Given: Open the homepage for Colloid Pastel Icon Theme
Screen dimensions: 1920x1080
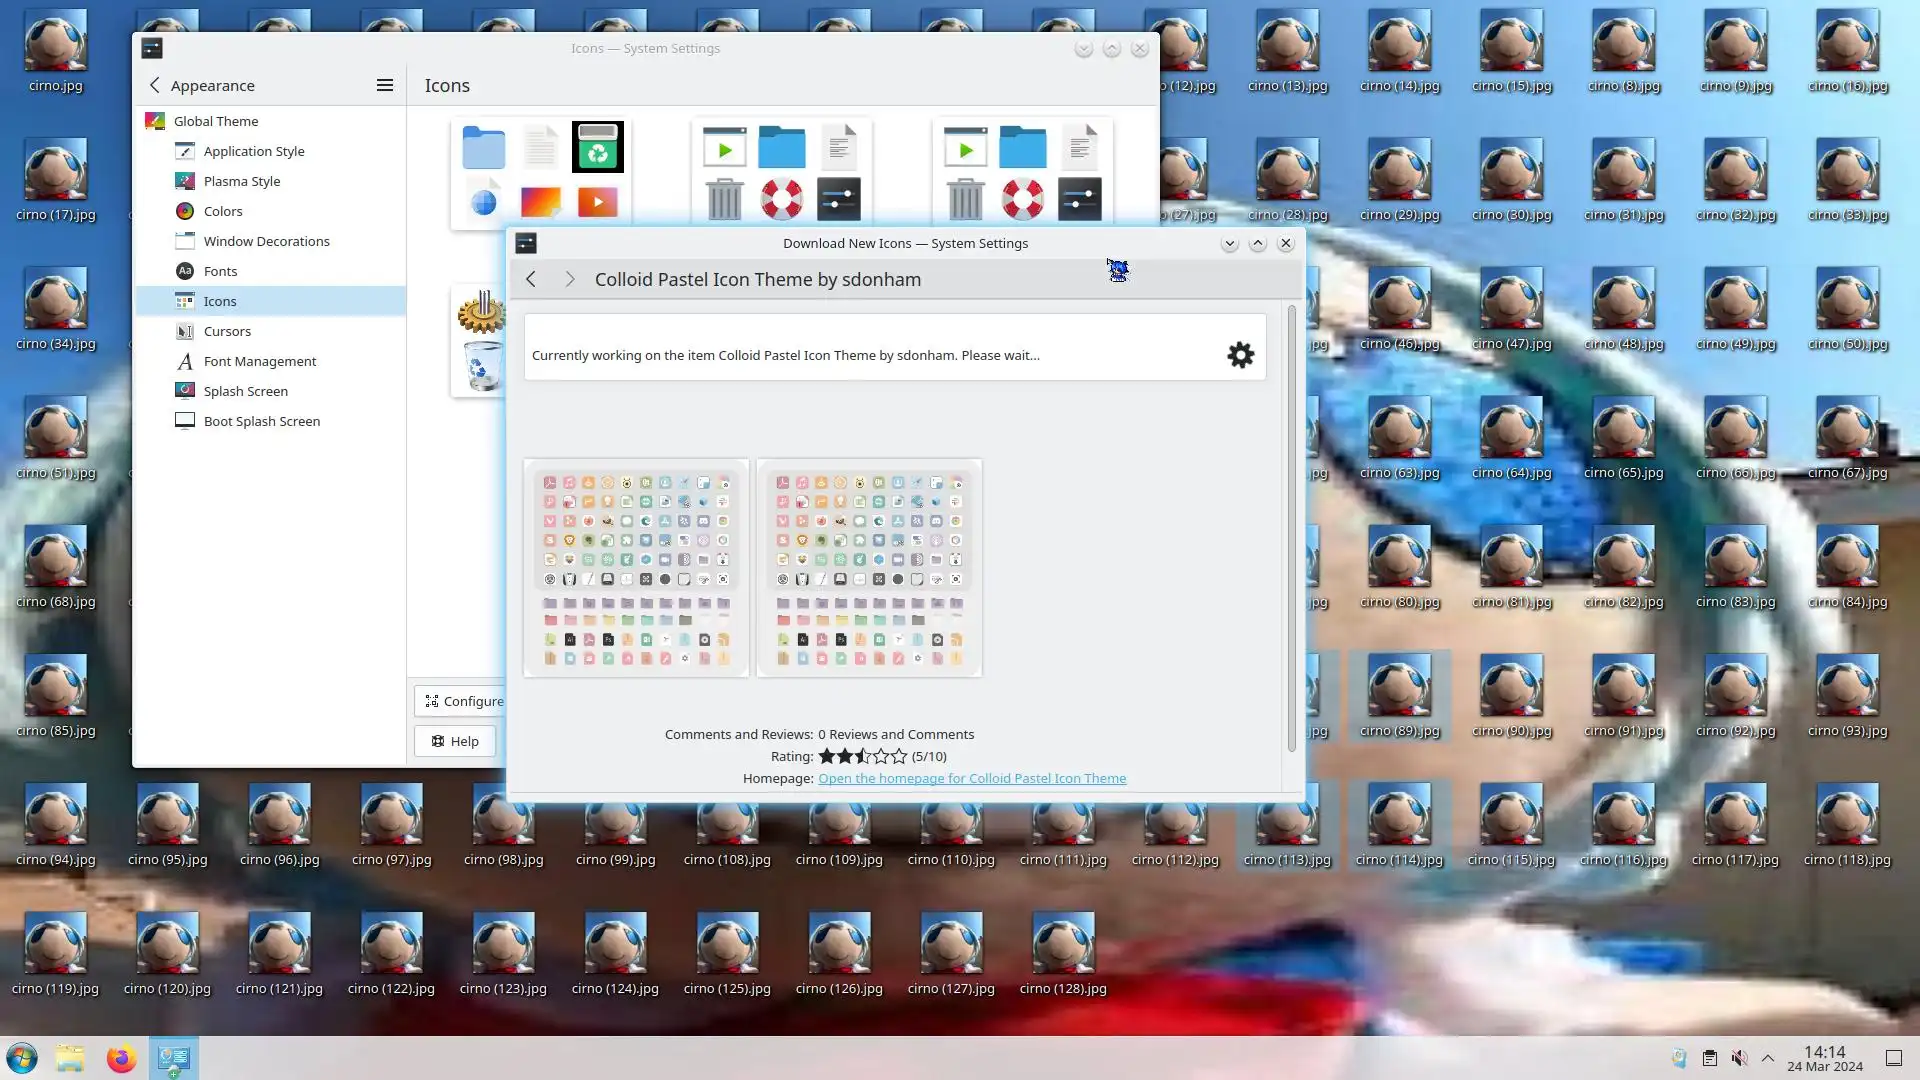Looking at the screenshot, I should (971, 778).
